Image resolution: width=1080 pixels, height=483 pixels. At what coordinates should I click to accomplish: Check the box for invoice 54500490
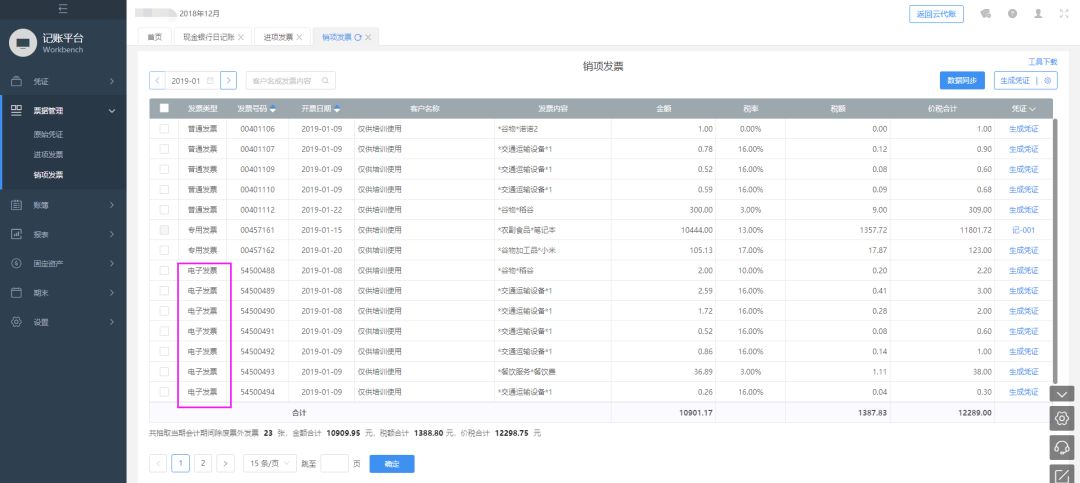click(164, 311)
